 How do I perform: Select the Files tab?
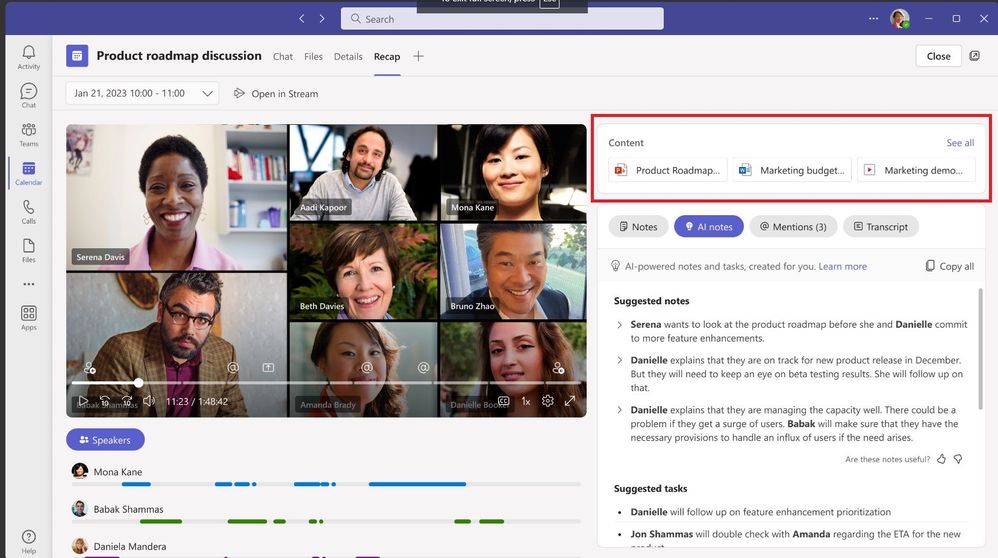pyautogui.click(x=313, y=57)
